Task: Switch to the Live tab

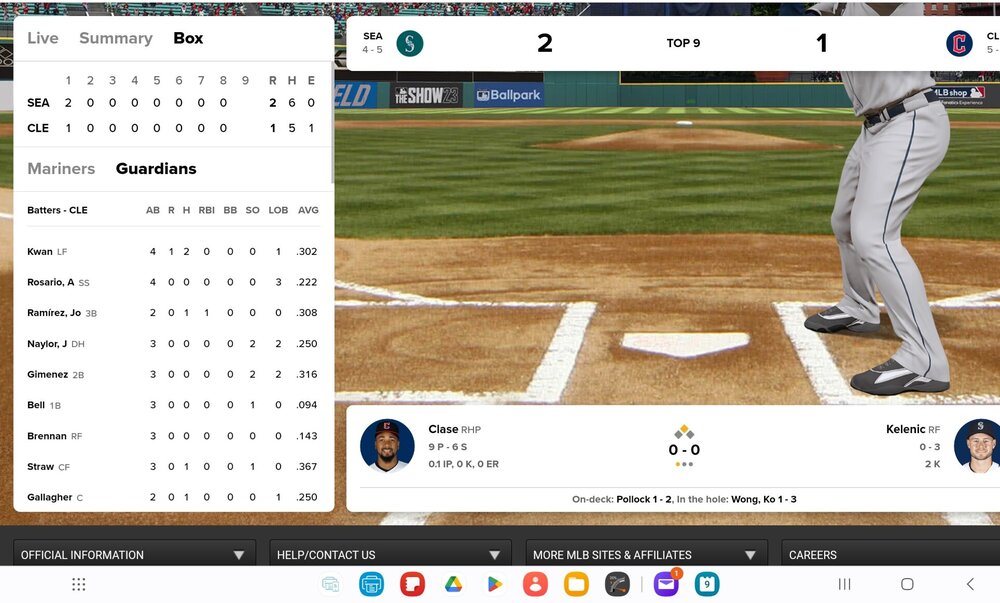Action: click(43, 38)
